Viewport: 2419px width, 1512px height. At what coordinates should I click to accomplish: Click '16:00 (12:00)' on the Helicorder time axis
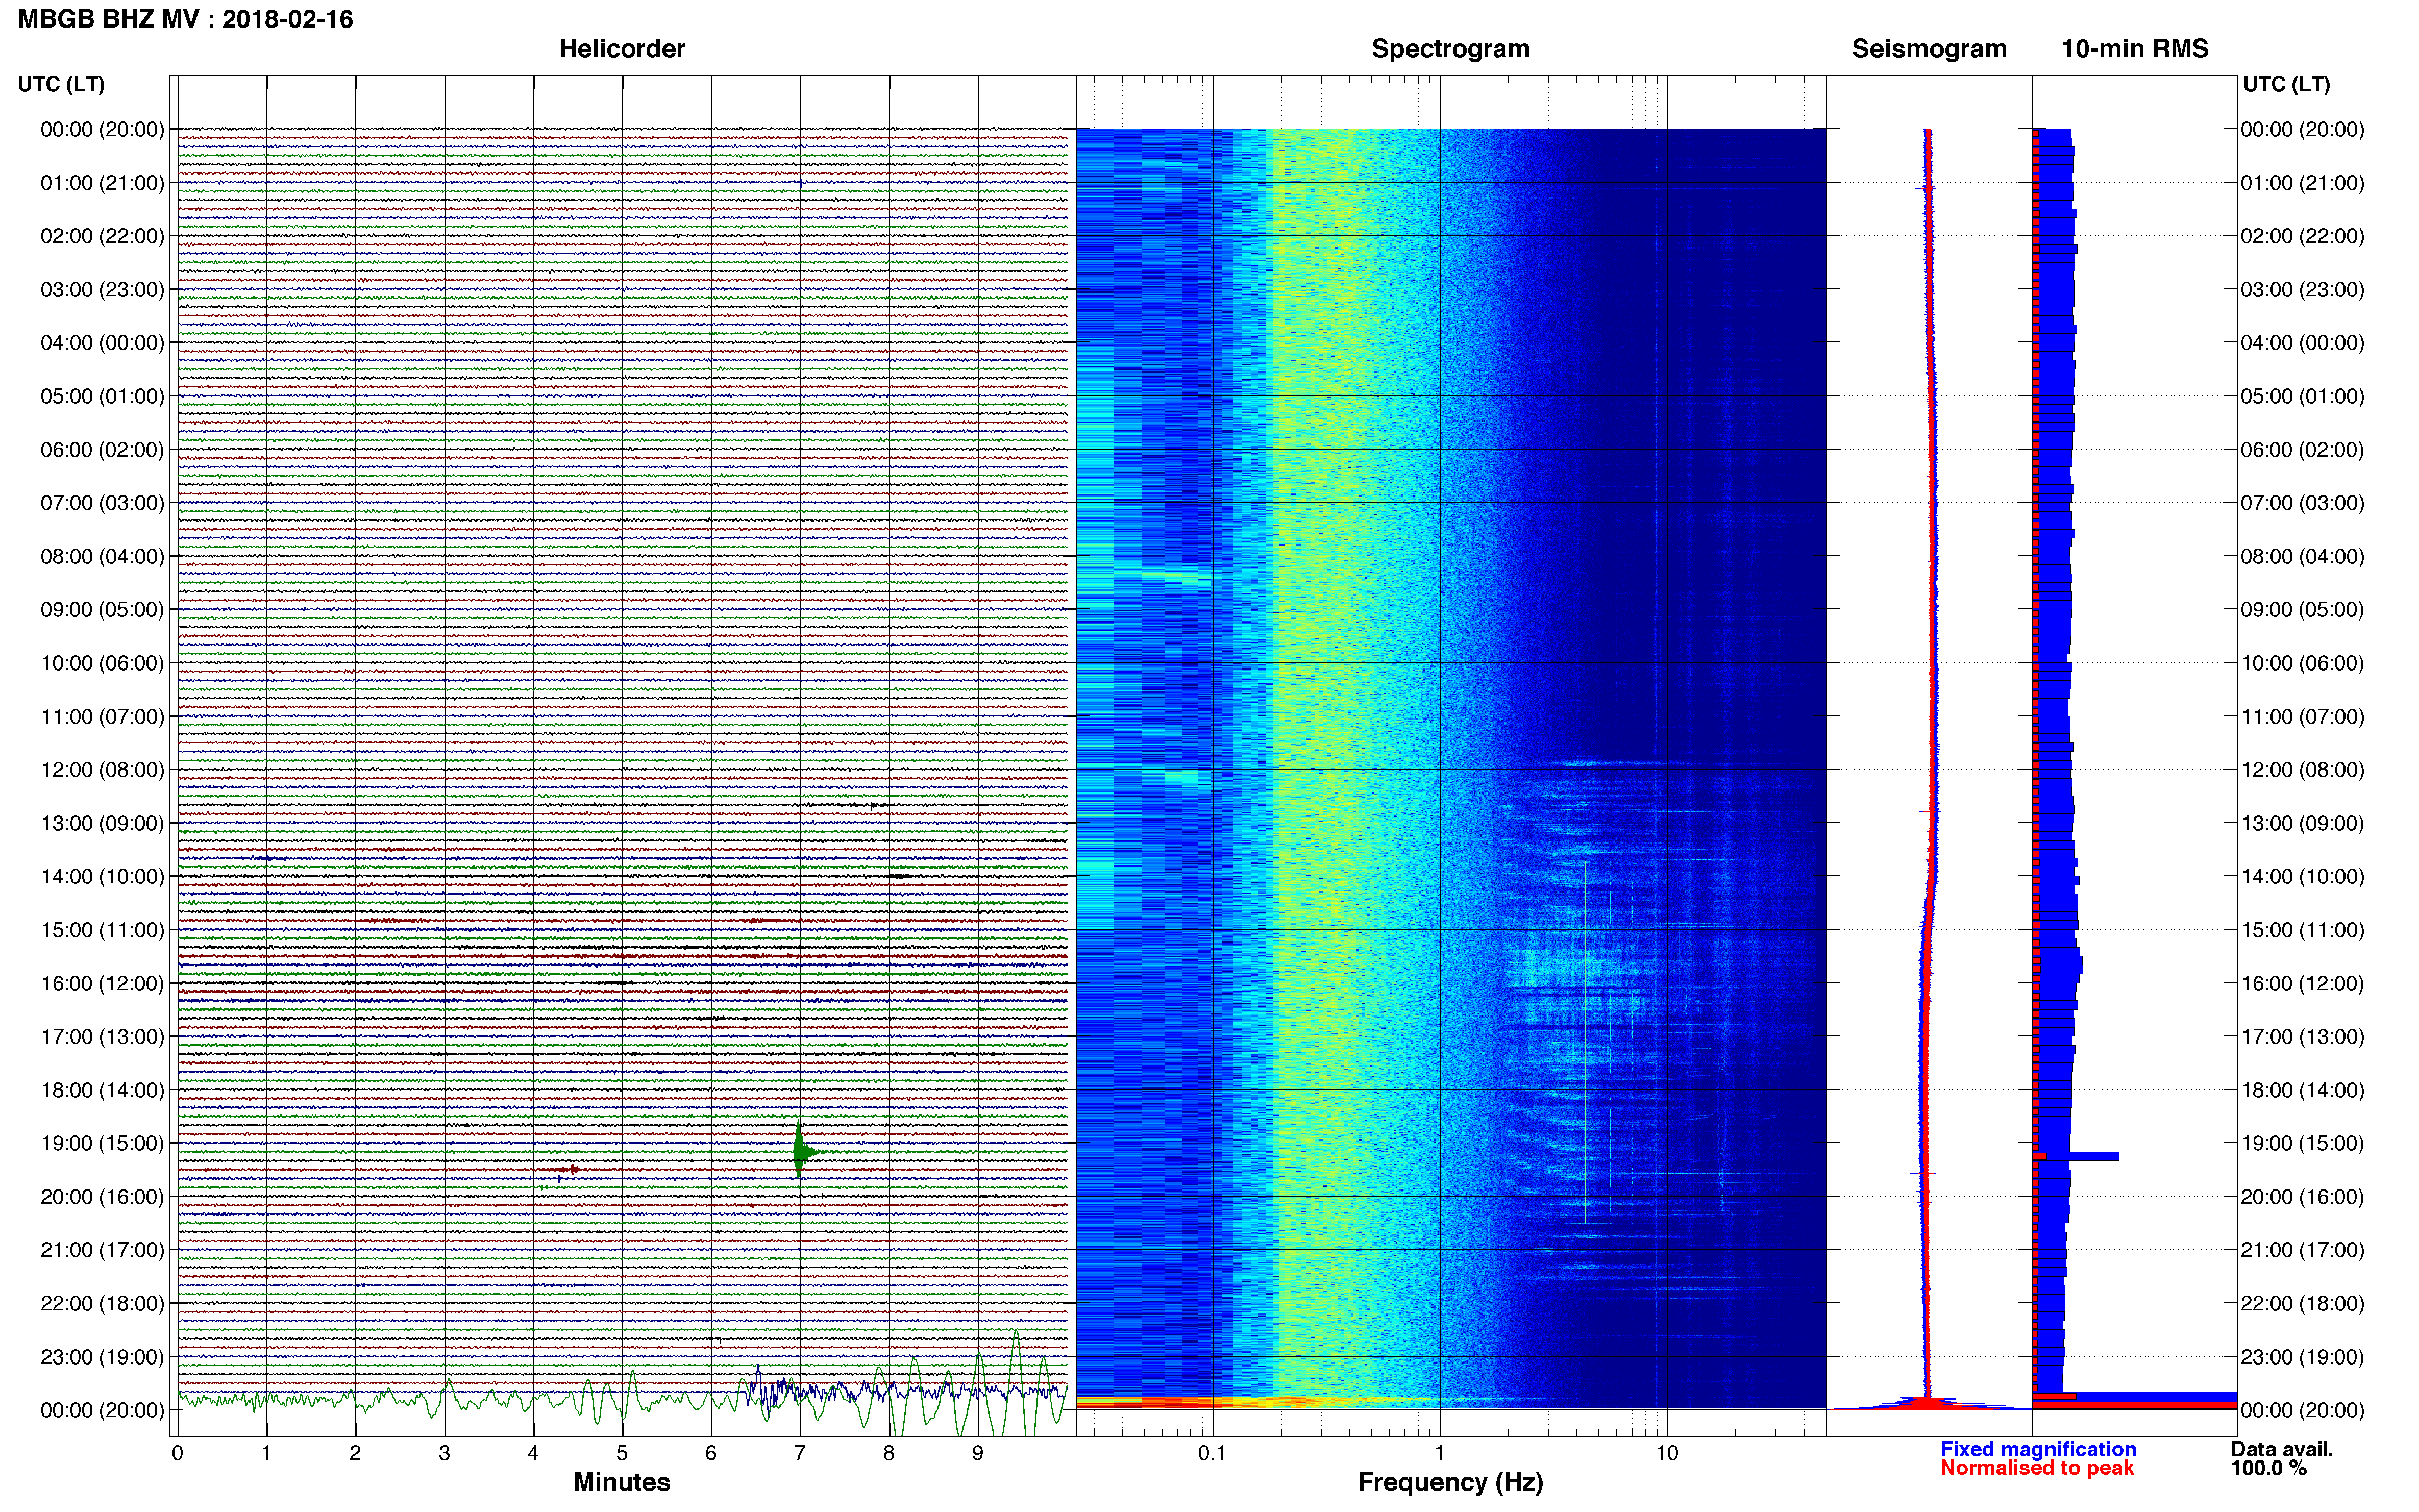click(102, 983)
